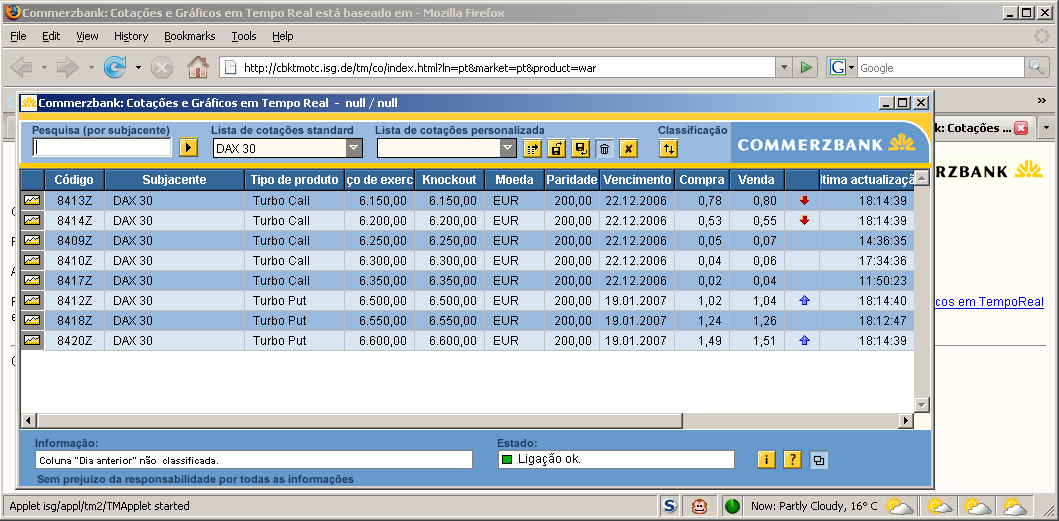Open the History menu
Viewport: 1059px width, 521px height.
130,36
